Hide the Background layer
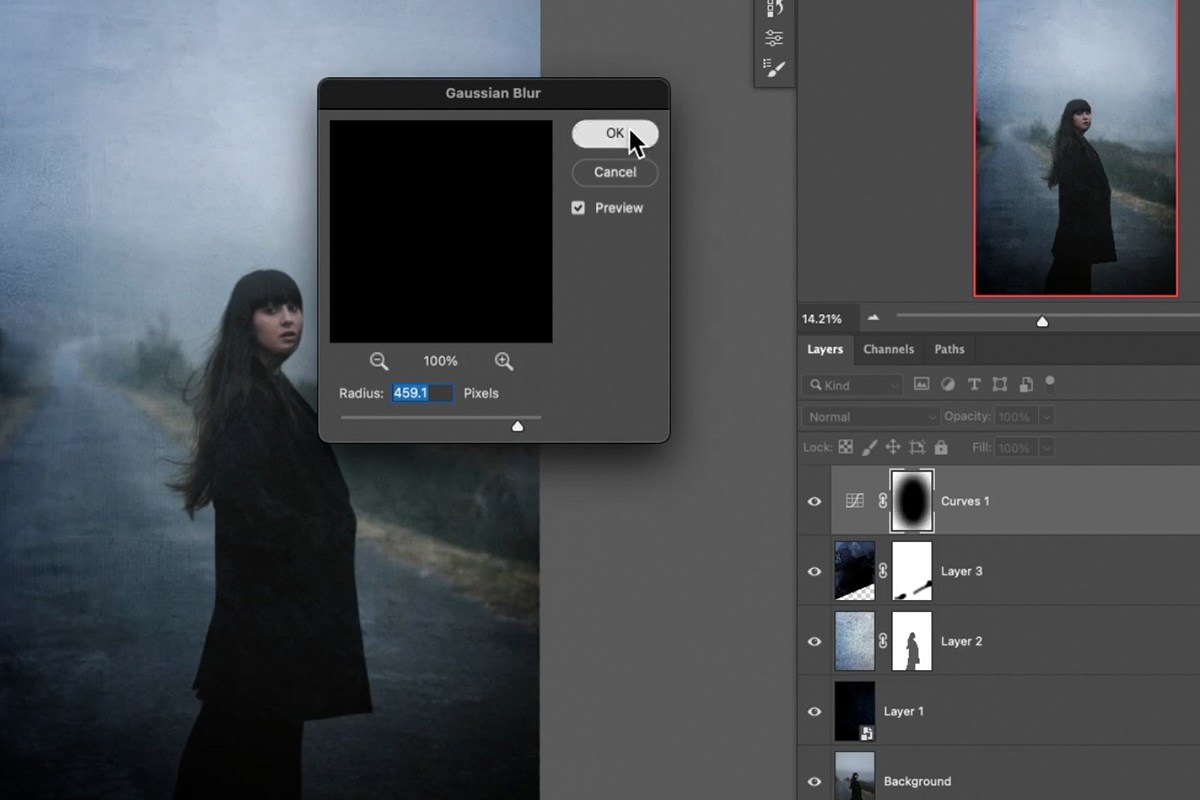The height and width of the screenshot is (800, 1200). tap(815, 781)
